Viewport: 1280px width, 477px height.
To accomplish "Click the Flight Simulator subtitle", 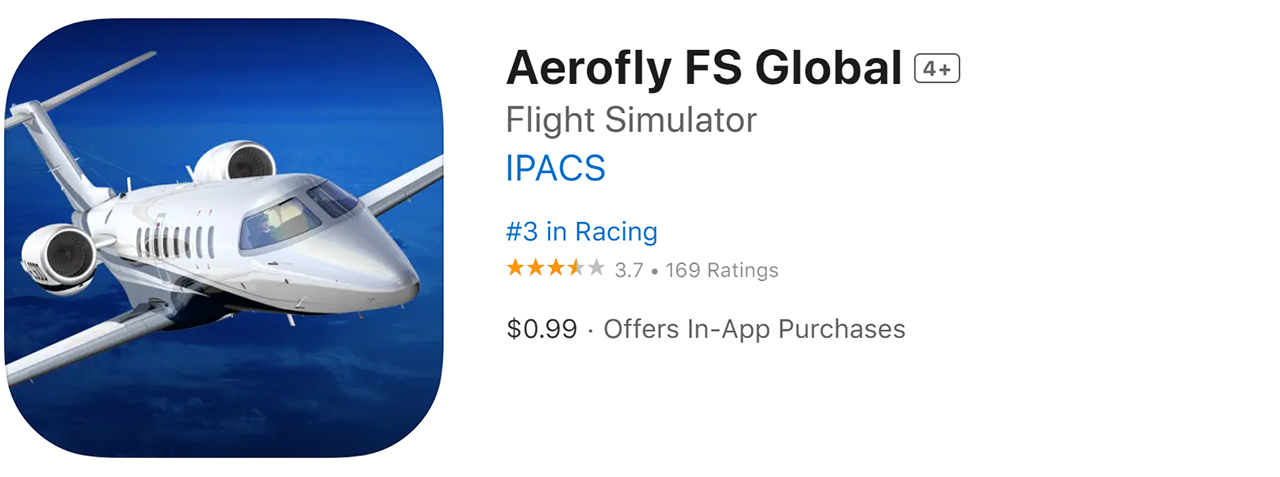I will (x=631, y=120).
